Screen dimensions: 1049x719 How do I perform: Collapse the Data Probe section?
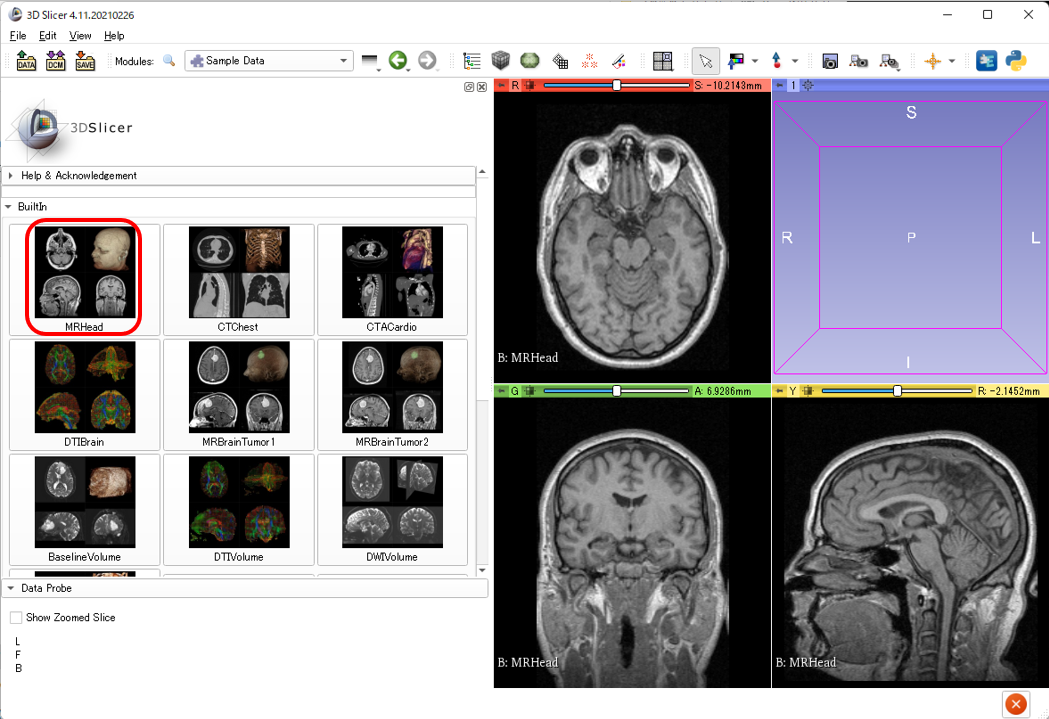pyautogui.click(x=45, y=588)
